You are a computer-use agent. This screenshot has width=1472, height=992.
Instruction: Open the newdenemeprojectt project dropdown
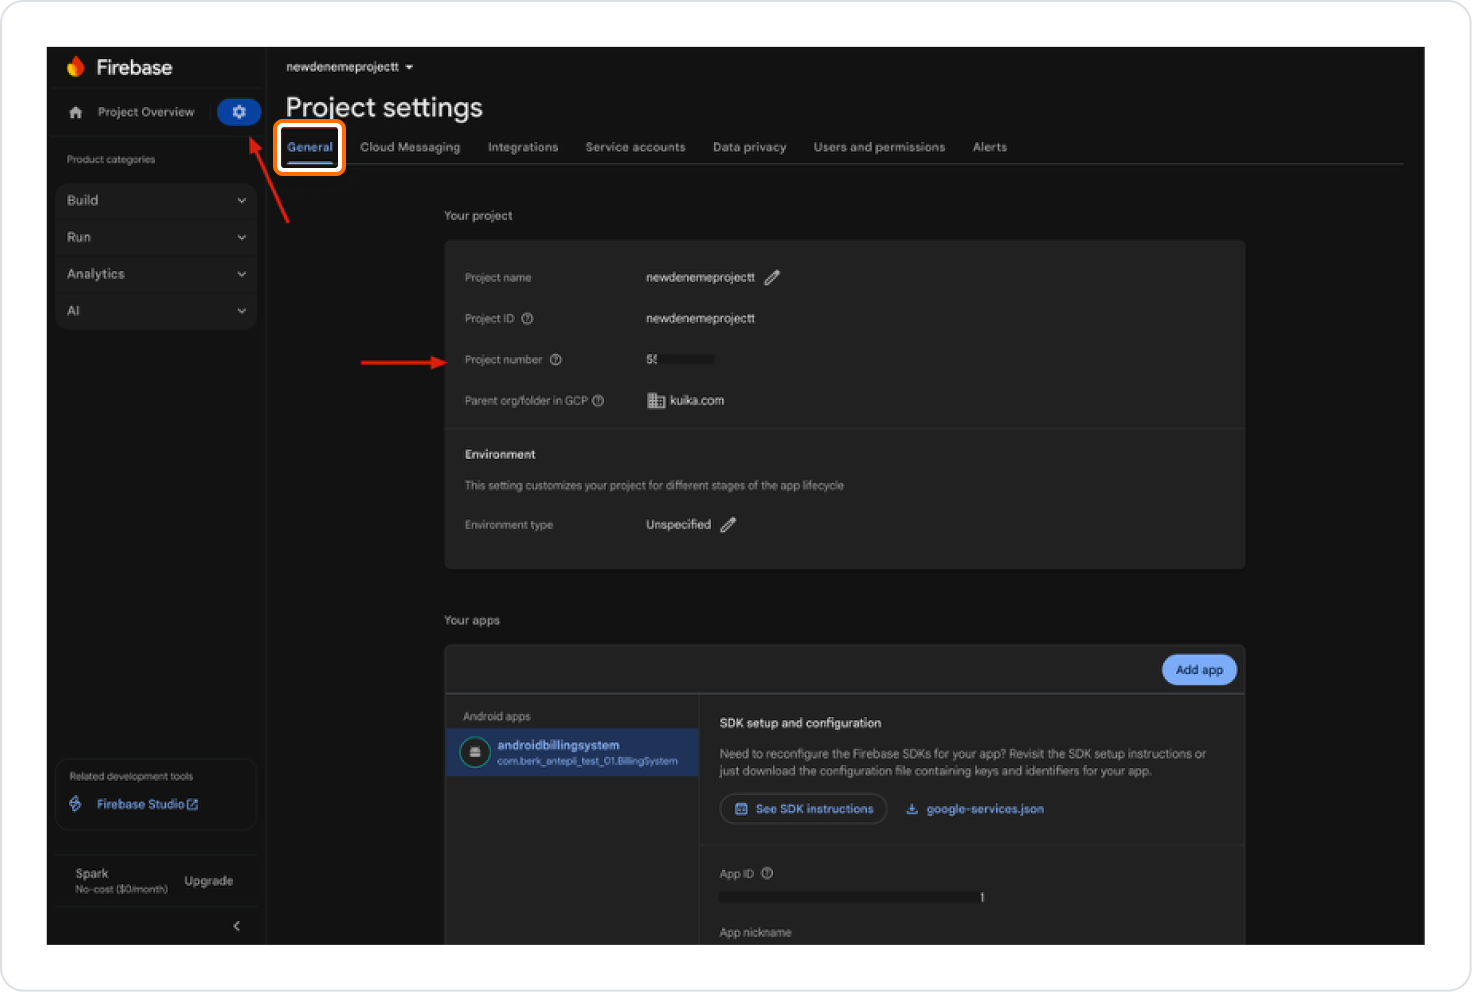click(x=350, y=67)
